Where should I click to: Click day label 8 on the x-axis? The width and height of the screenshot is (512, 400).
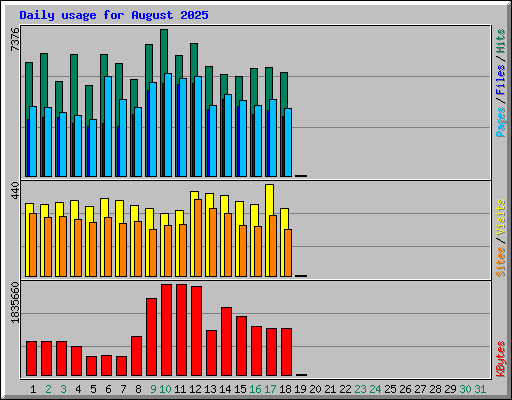(138, 389)
